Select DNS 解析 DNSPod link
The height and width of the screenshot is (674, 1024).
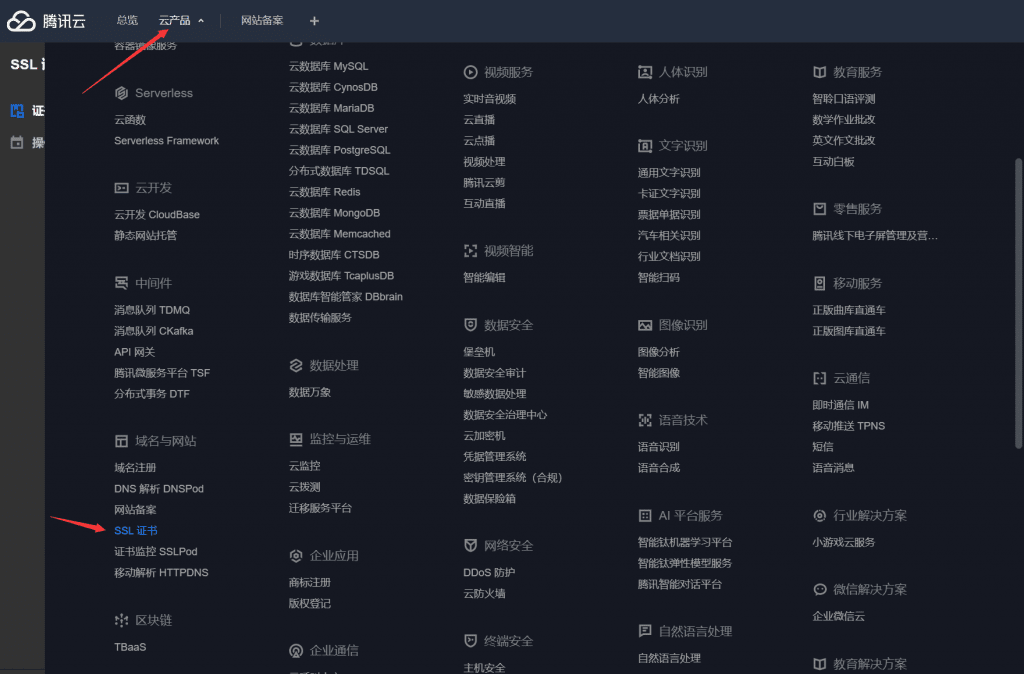click(158, 488)
